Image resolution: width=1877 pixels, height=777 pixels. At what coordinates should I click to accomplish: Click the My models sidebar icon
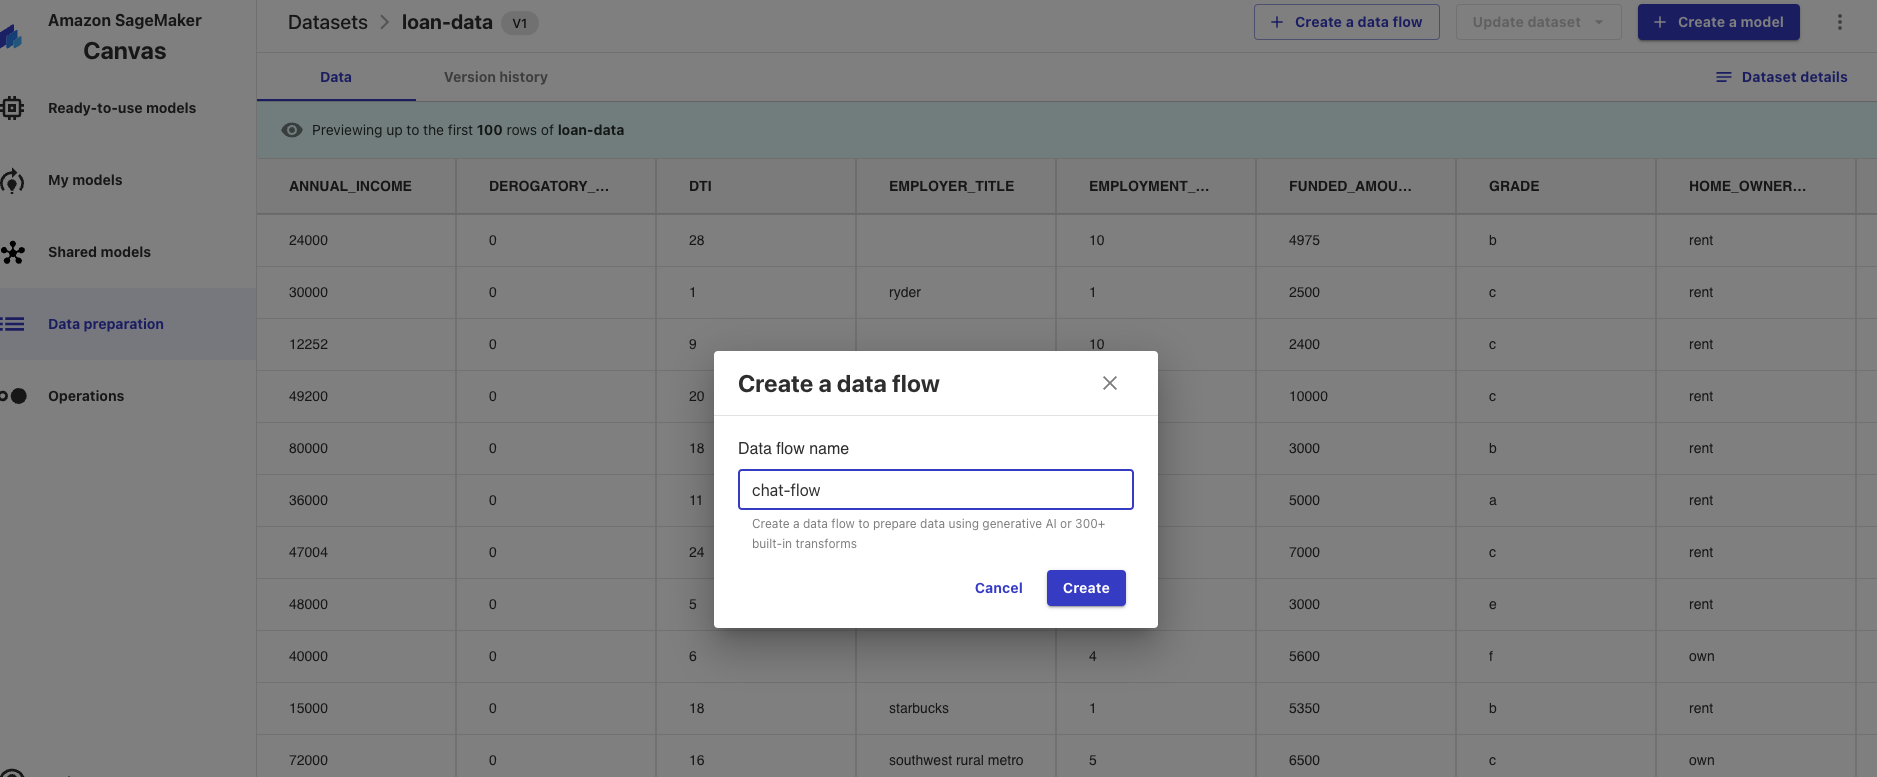coord(12,181)
